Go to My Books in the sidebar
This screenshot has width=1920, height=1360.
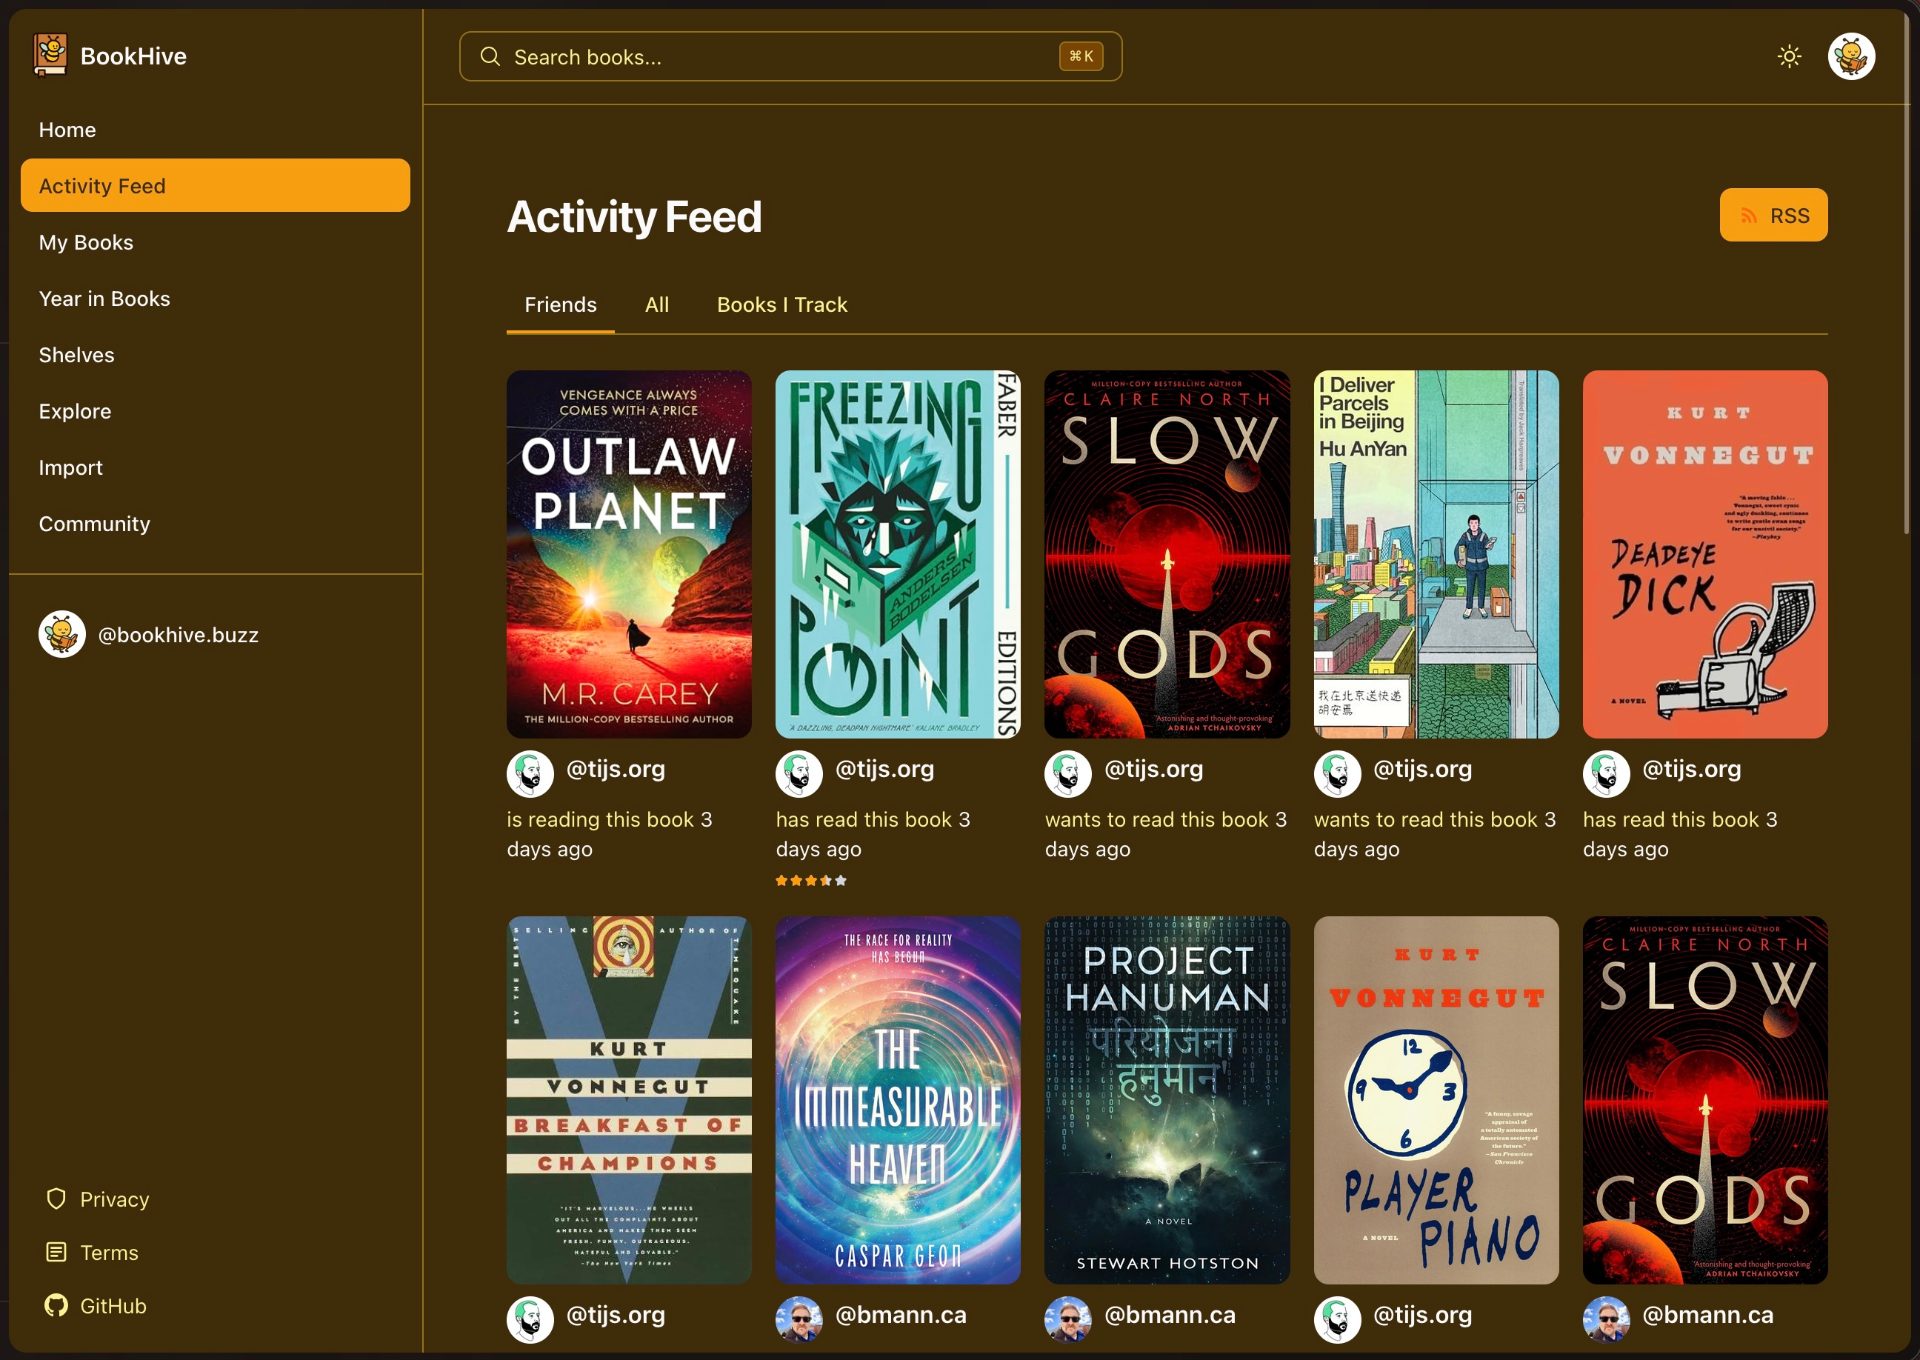(x=86, y=243)
